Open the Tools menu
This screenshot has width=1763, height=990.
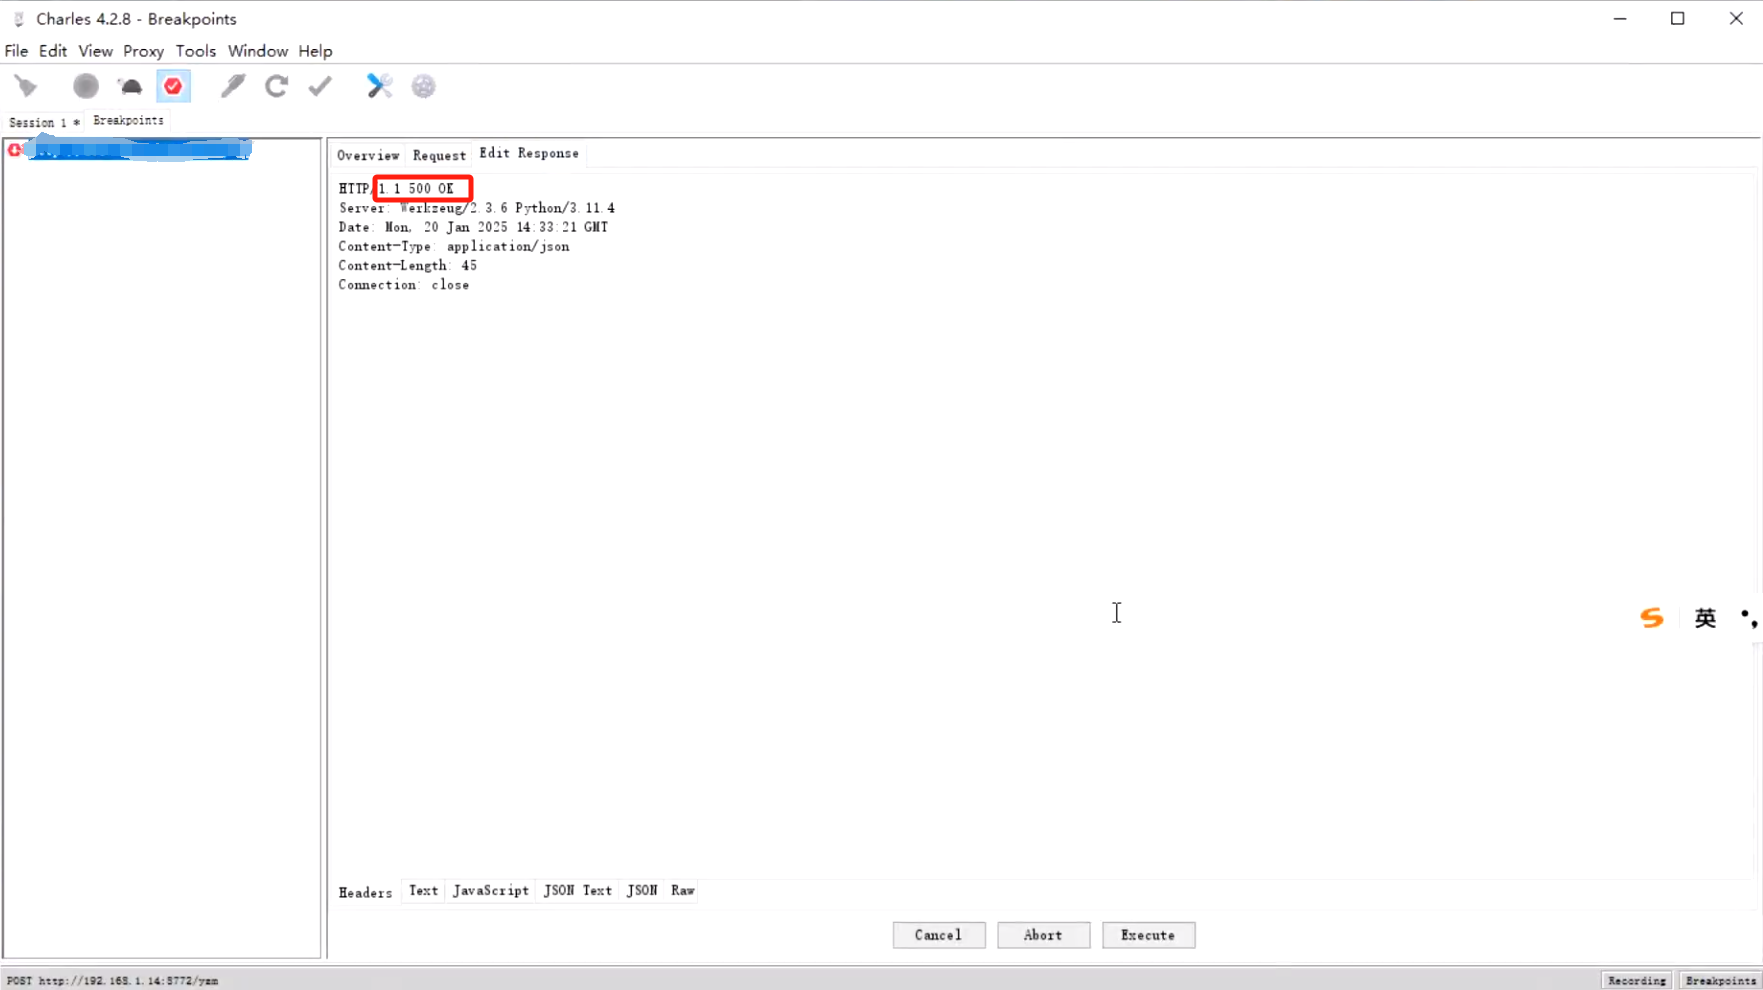click(196, 51)
